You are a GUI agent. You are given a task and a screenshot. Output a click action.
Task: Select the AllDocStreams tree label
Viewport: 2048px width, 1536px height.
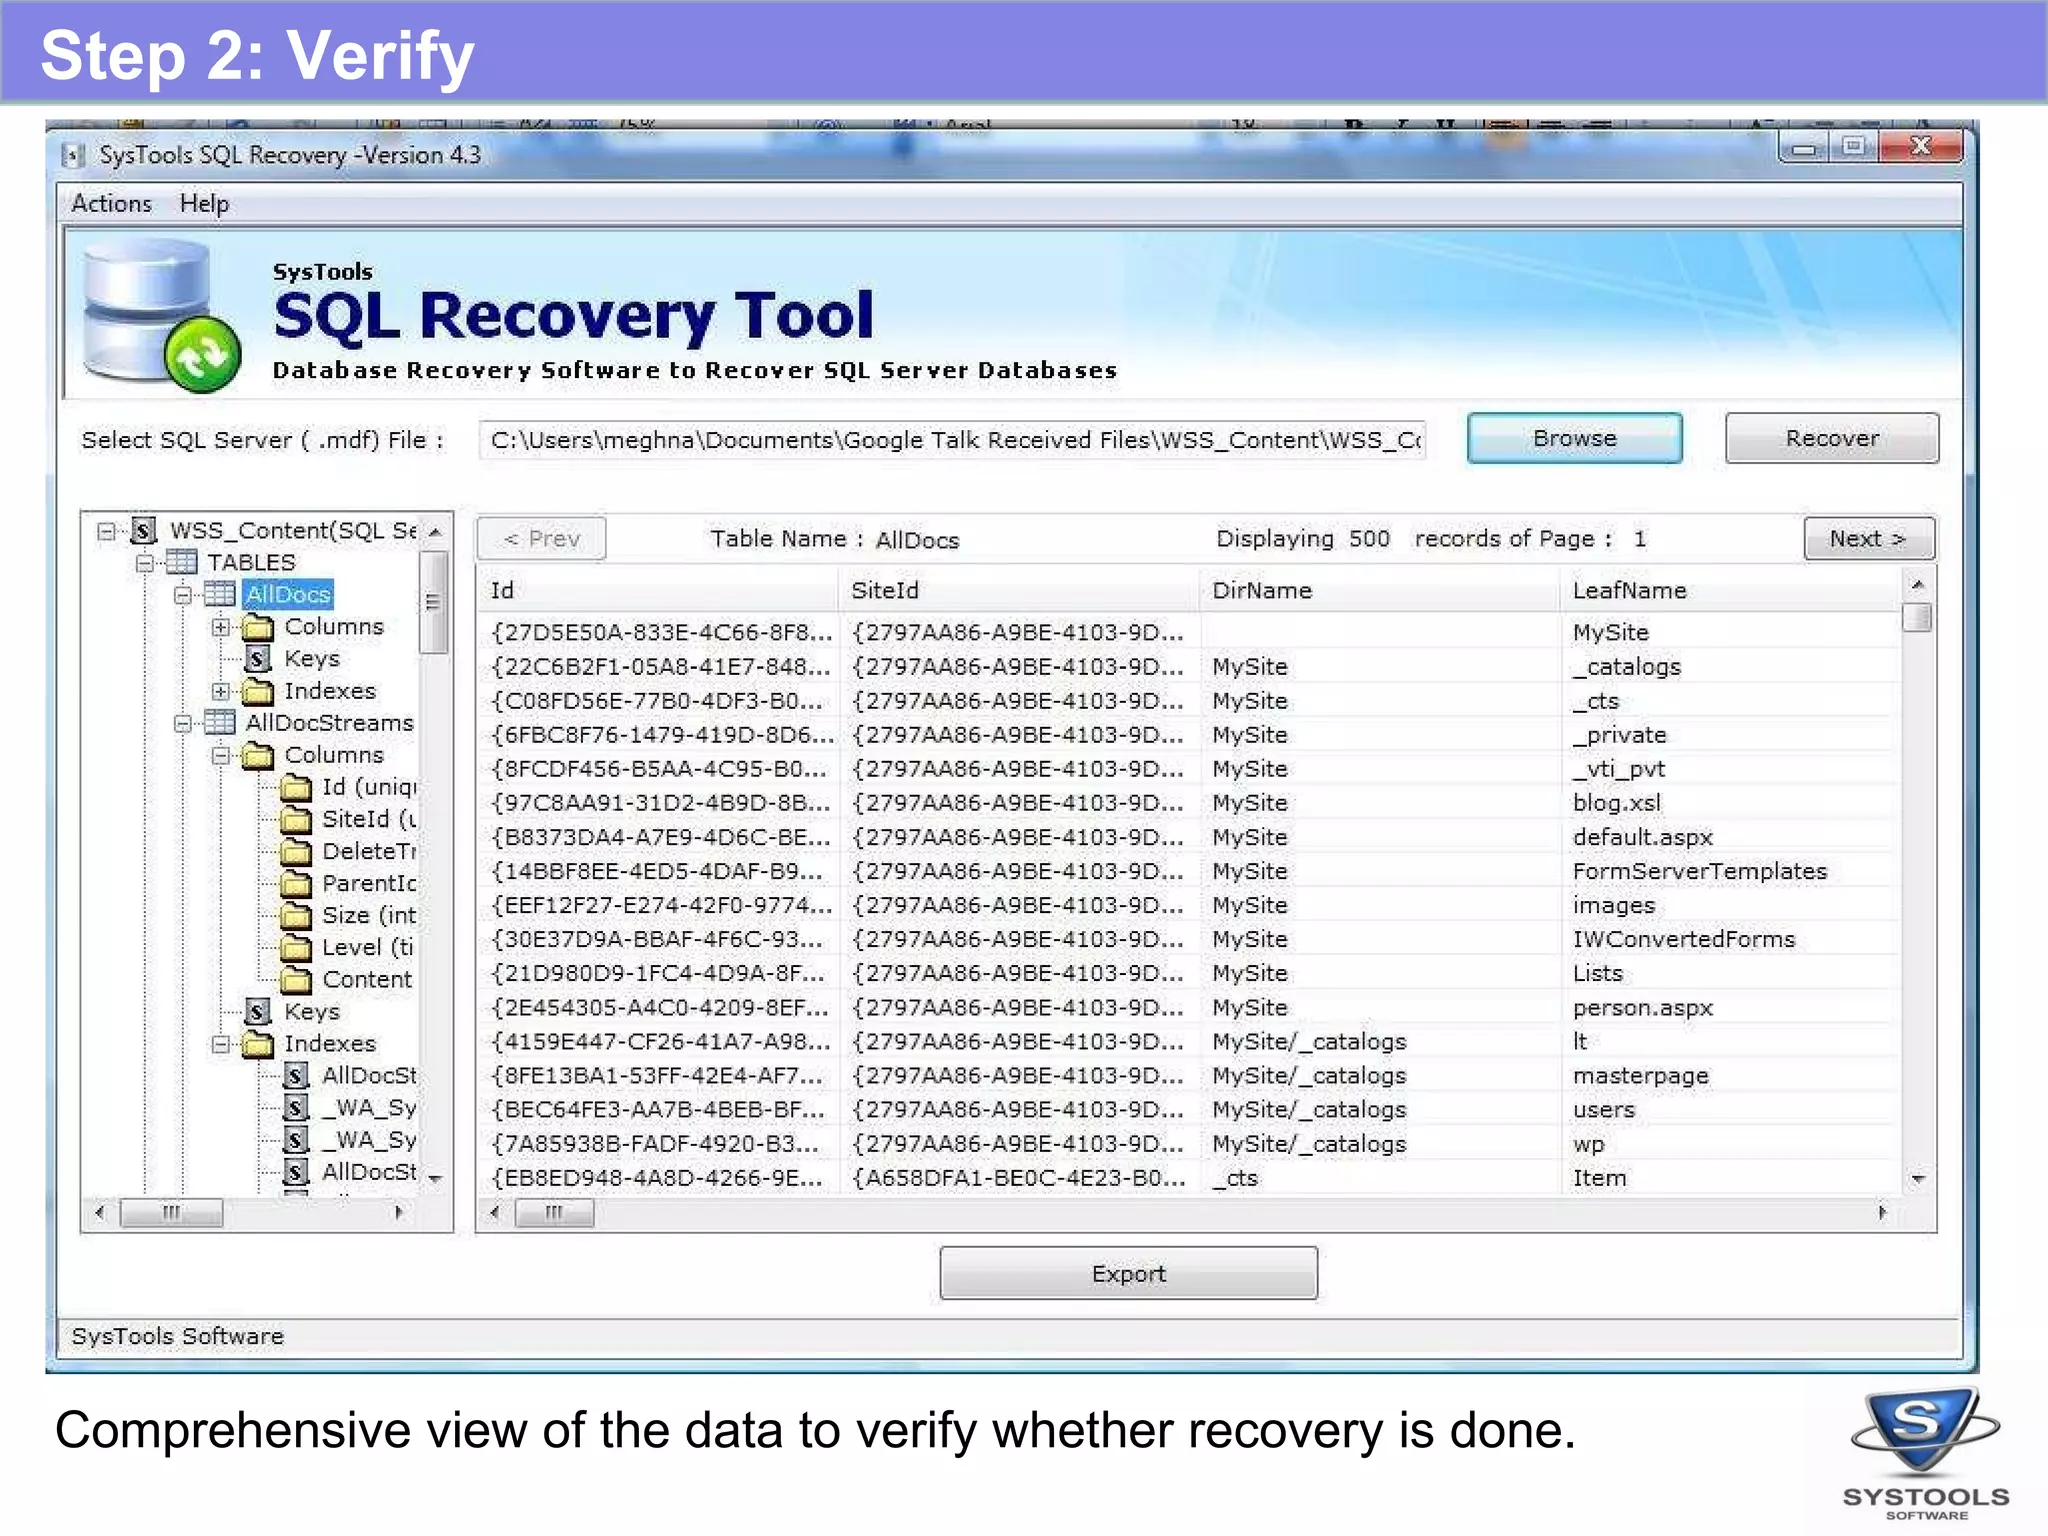click(x=329, y=722)
